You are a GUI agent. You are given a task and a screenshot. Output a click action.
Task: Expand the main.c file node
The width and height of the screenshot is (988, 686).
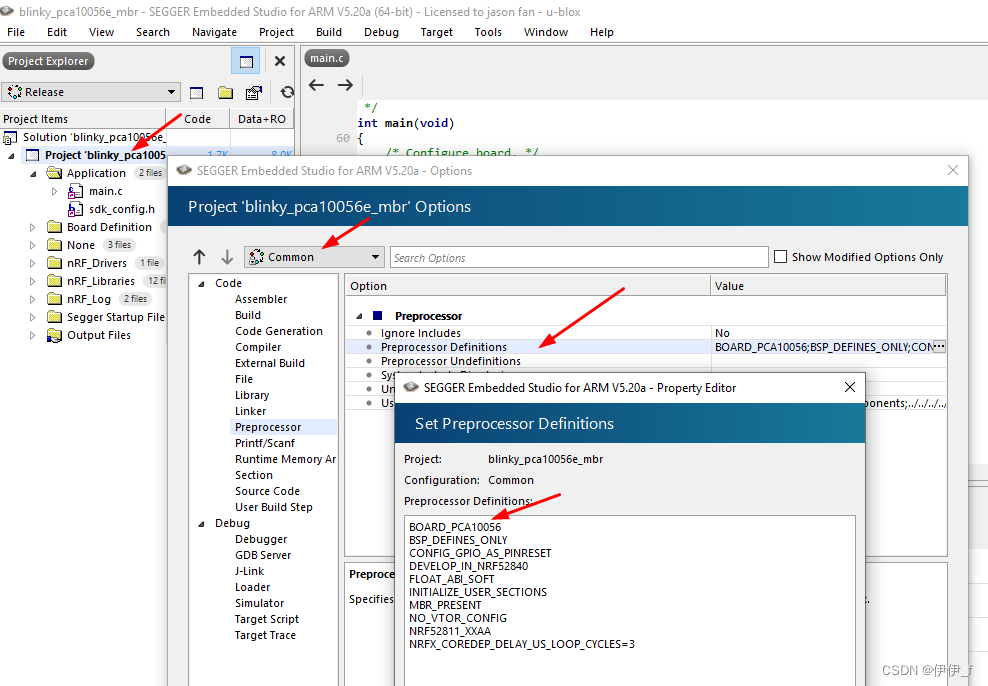click(54, 192)
